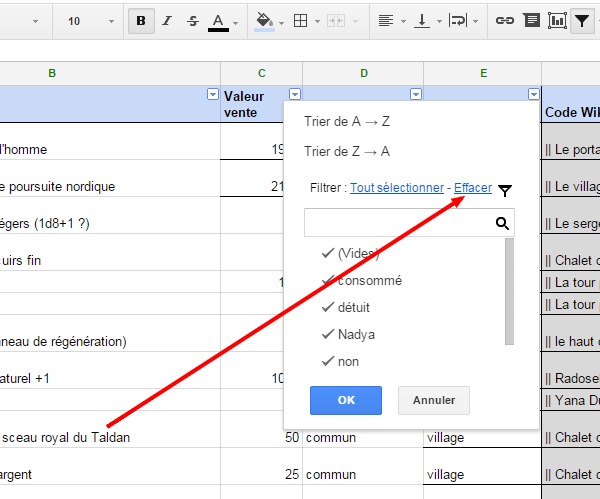Sort with Trier de Z → A
Screen dimensions: 600x499
coord(346,151)
